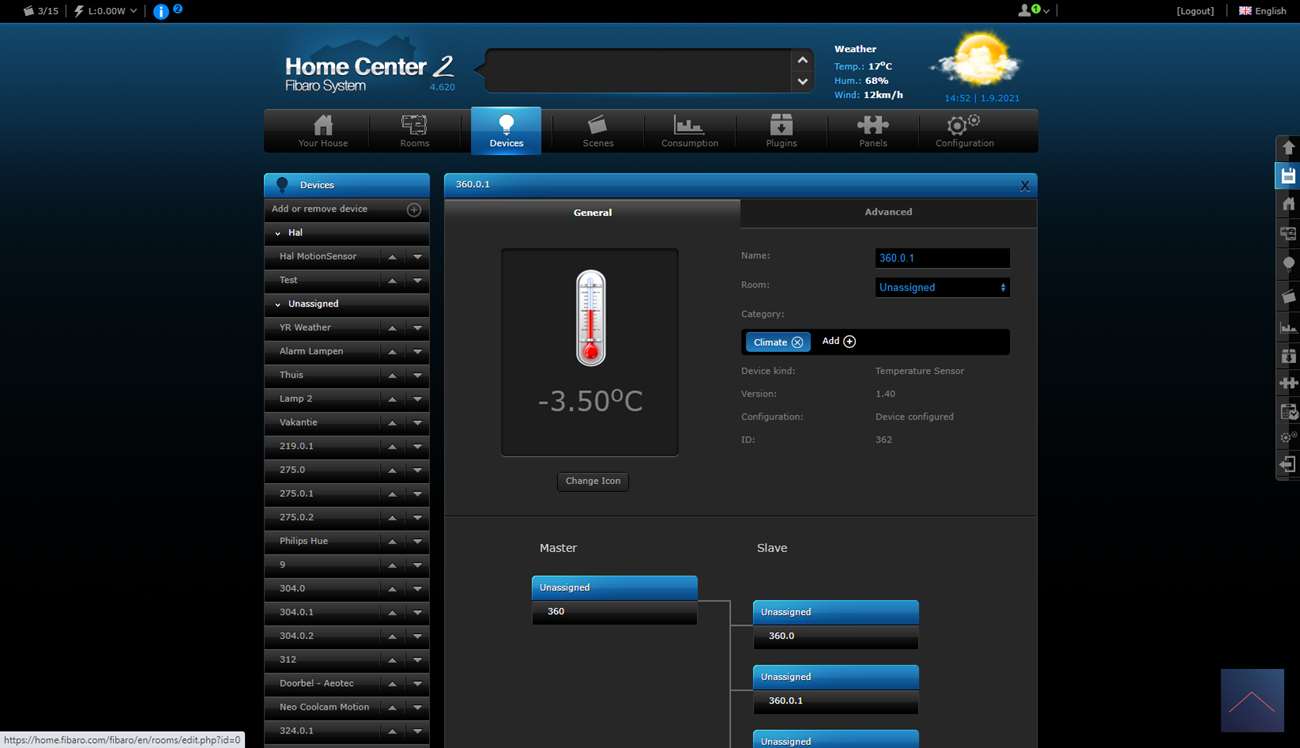Click the thermometer device icon
Screen dimensions: 1300x748
tap(590, 318)
